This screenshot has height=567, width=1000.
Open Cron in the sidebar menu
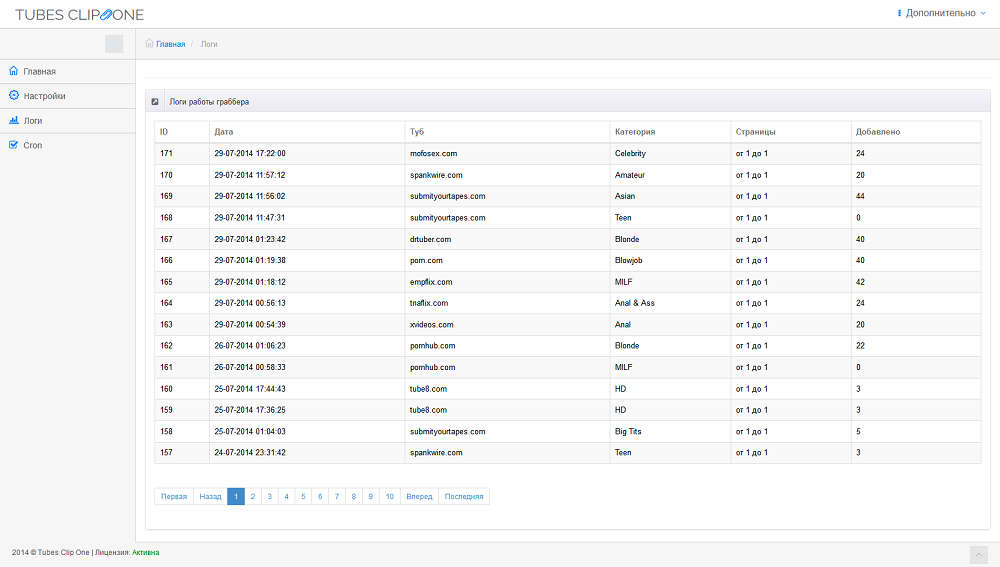[x=33, y=145]
